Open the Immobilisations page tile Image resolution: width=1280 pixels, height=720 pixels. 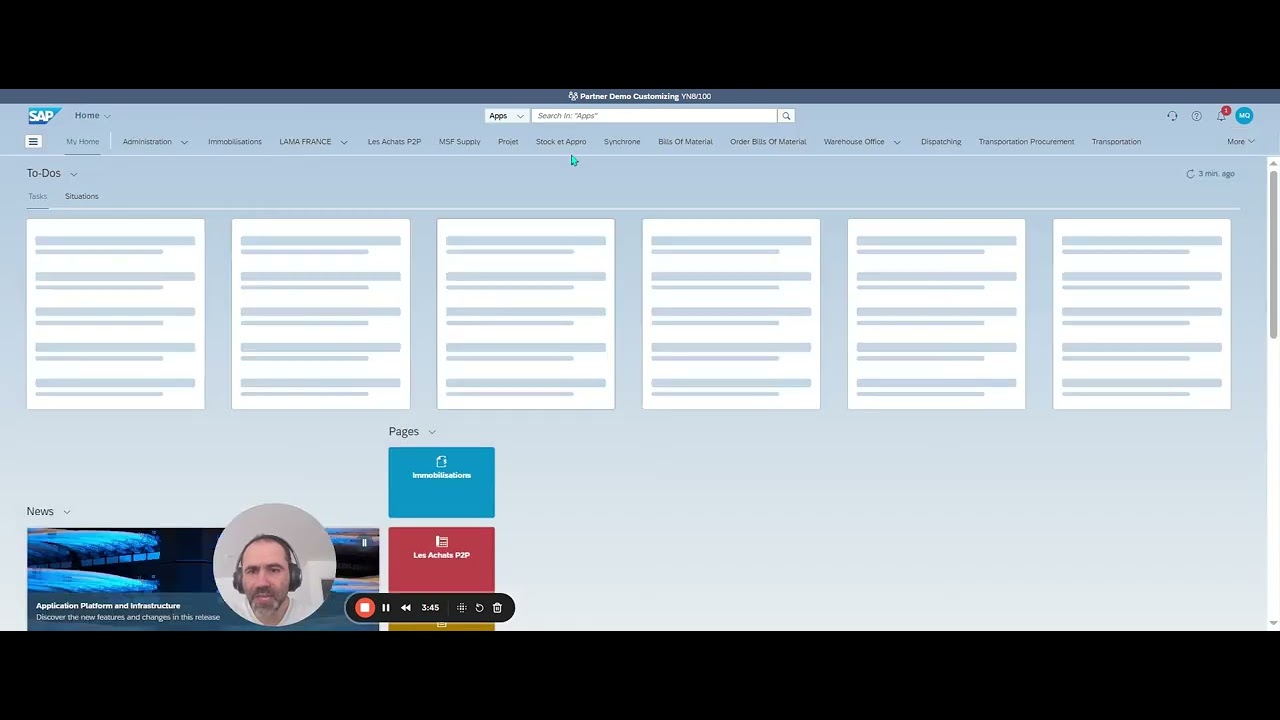[x=441, y=482]
